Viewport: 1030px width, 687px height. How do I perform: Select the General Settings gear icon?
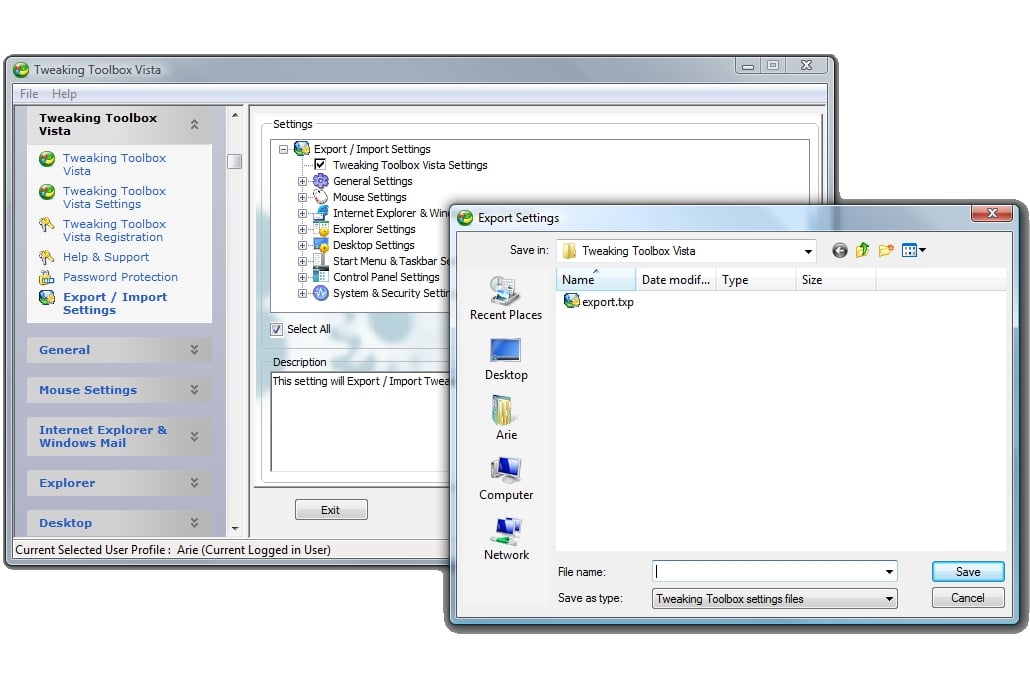pos(320,181)
